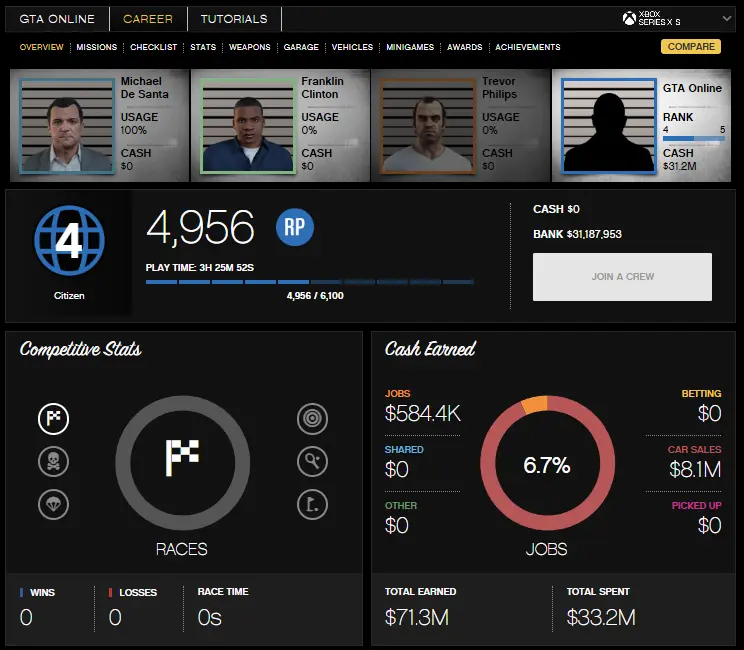This screenshot has height=650, width=744.
Task: Select the Deathmatch skull icon
Action: (53, 461)
